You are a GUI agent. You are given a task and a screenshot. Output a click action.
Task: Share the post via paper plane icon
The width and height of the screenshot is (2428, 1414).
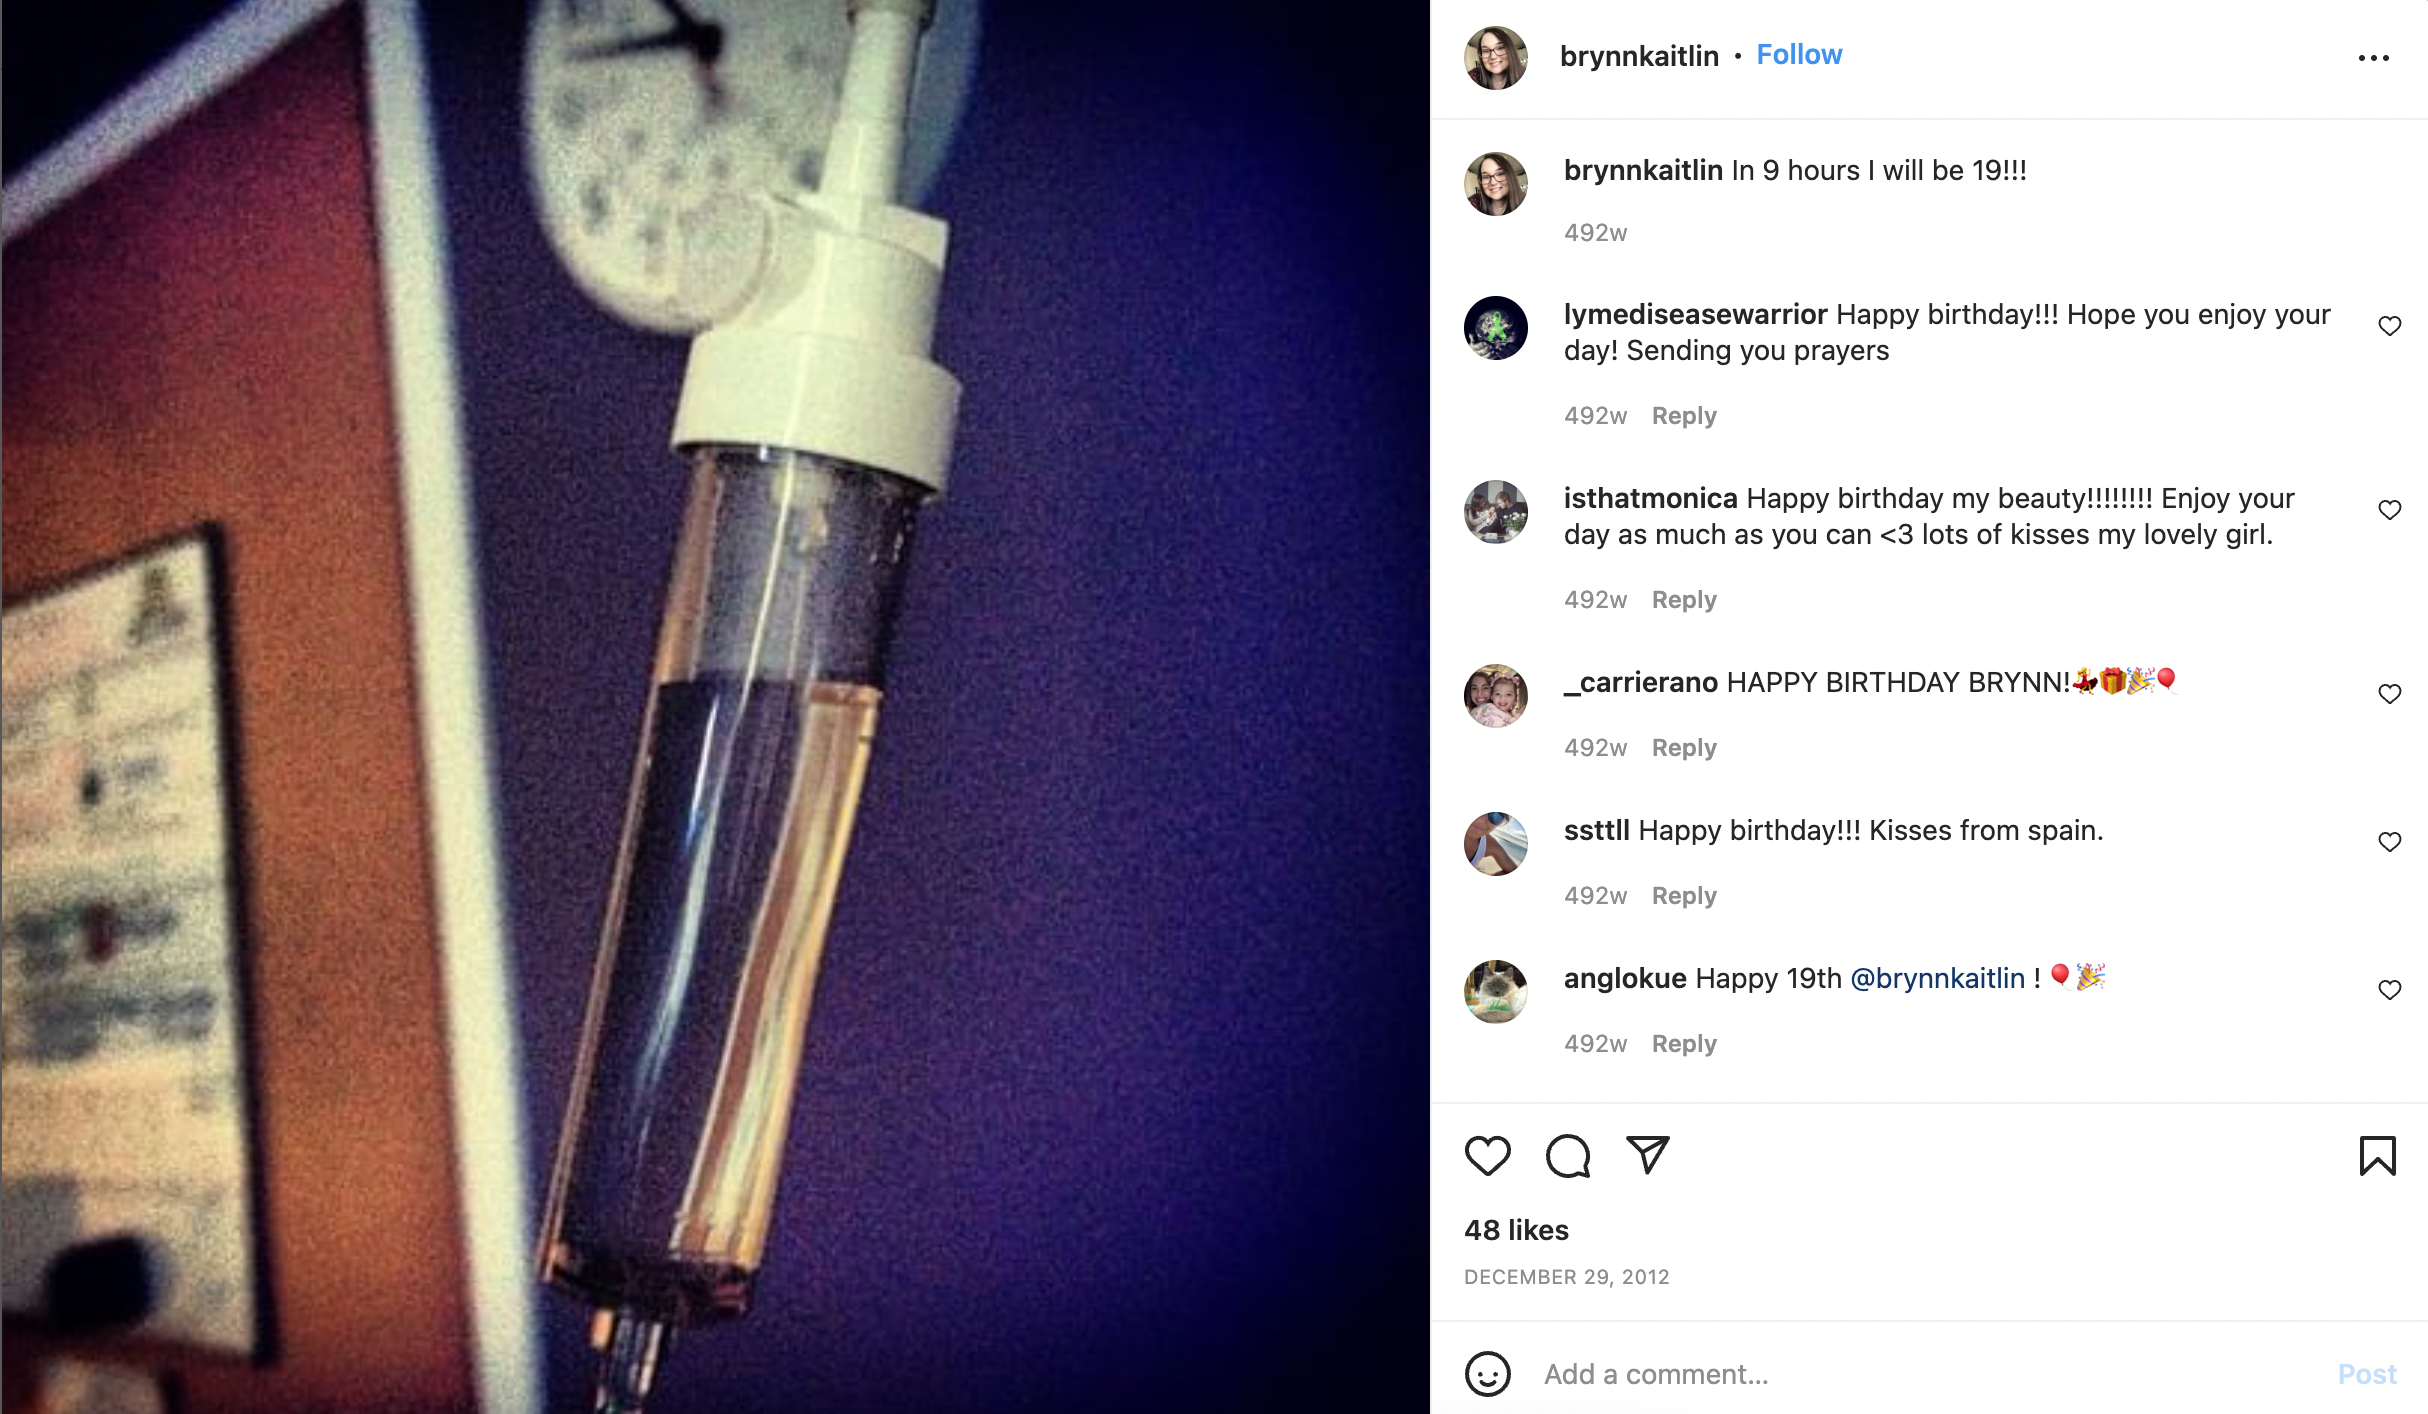tap(1647, 1155)
